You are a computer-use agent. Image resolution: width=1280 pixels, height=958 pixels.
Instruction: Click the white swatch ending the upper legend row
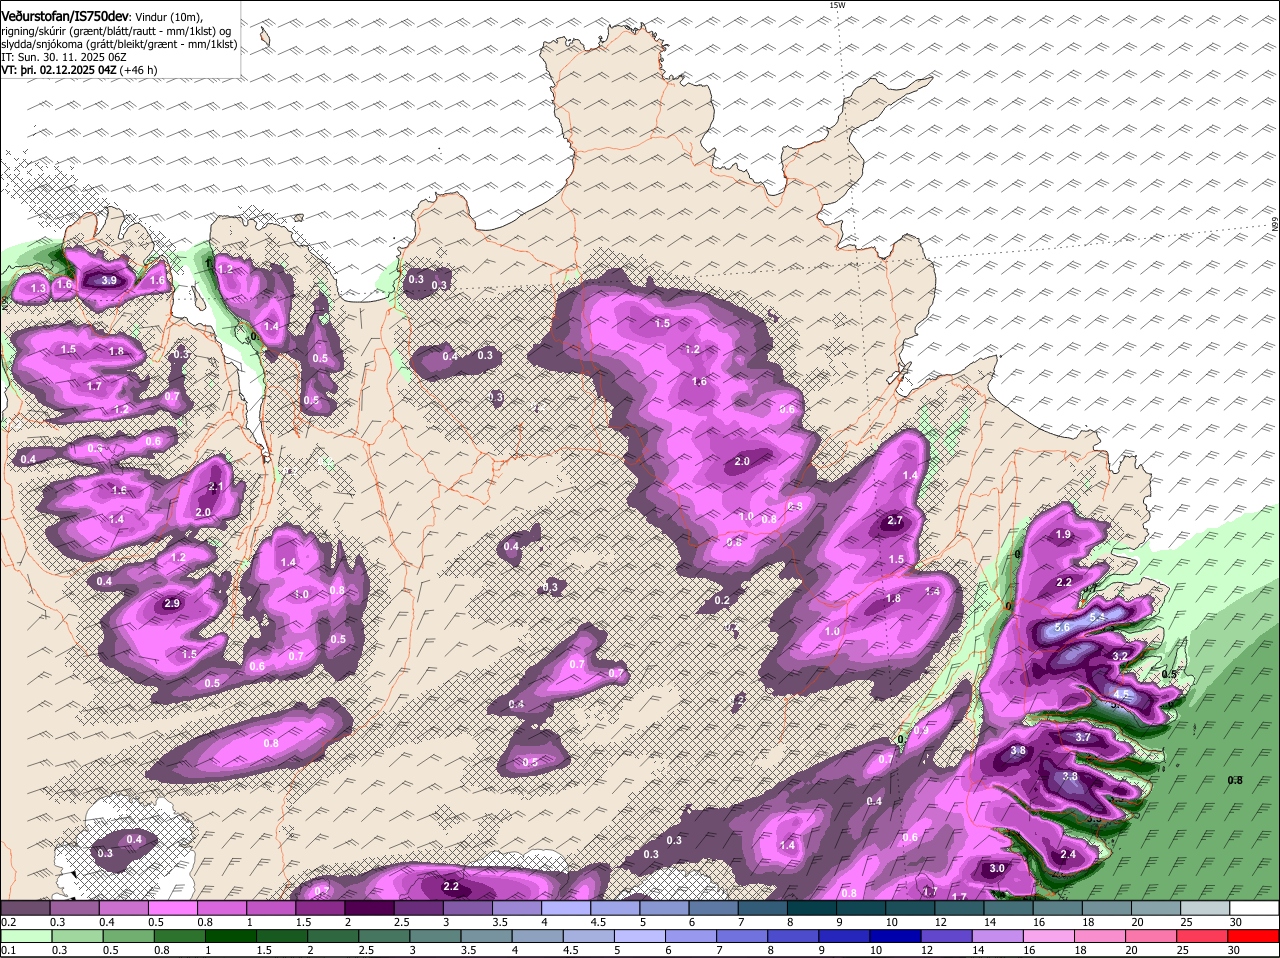tap(1255, 908)
